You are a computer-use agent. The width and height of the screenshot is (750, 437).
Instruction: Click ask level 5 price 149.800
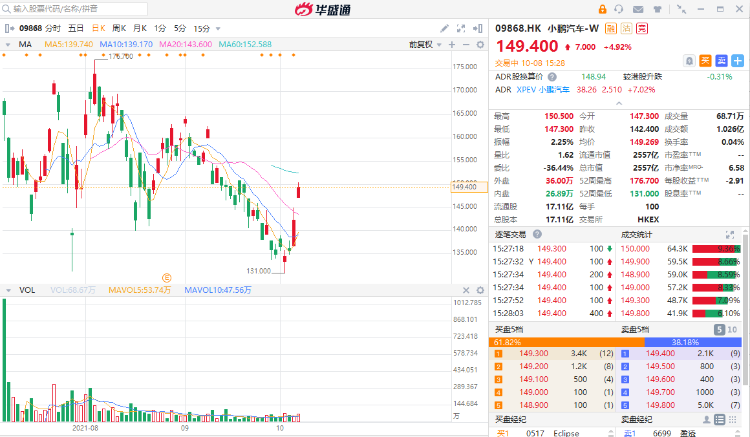661,405
